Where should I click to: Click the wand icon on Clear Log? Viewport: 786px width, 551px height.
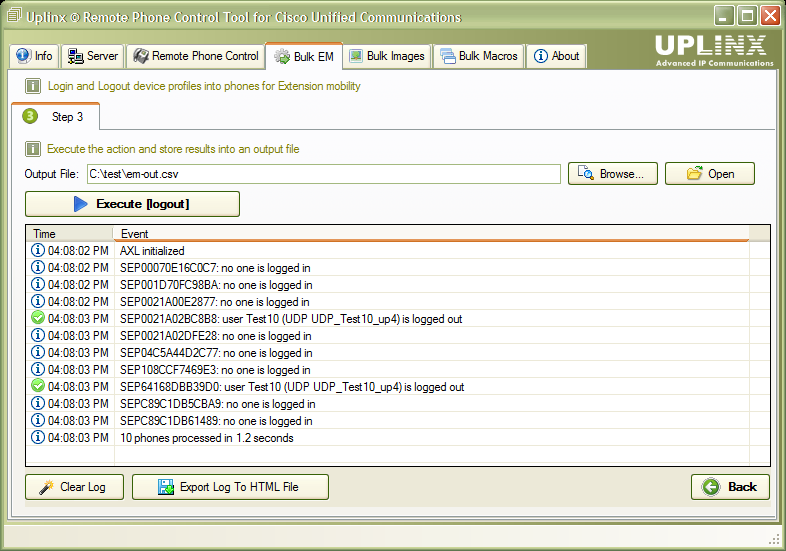point(47,487)
